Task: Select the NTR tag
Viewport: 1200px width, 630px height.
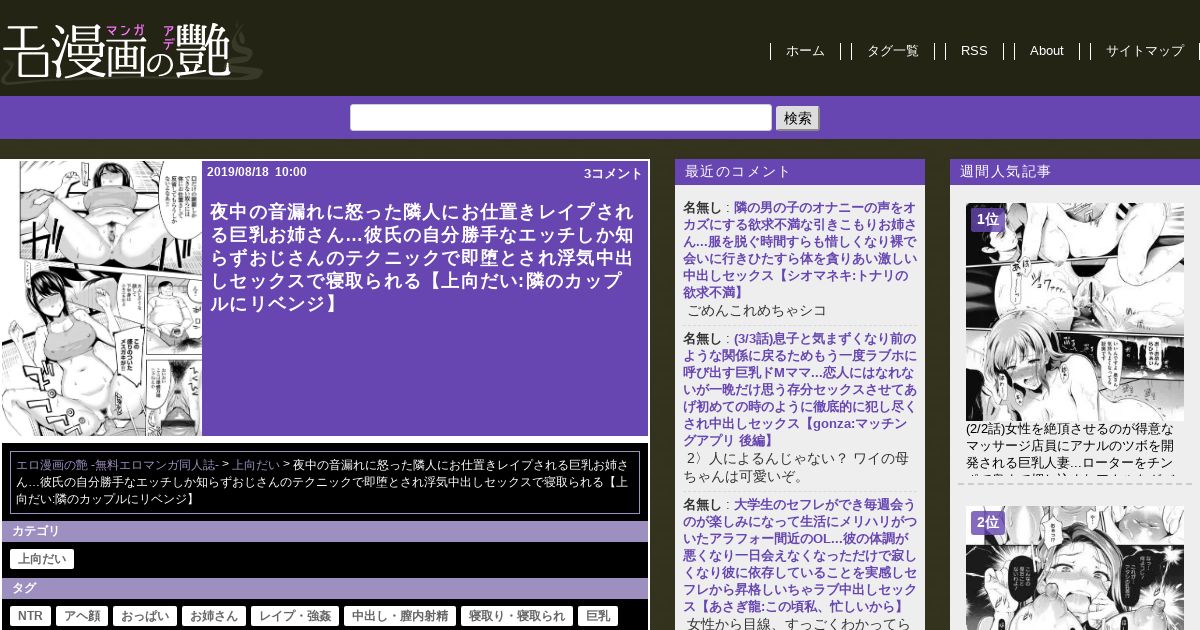Action: (x=30, y=616)
